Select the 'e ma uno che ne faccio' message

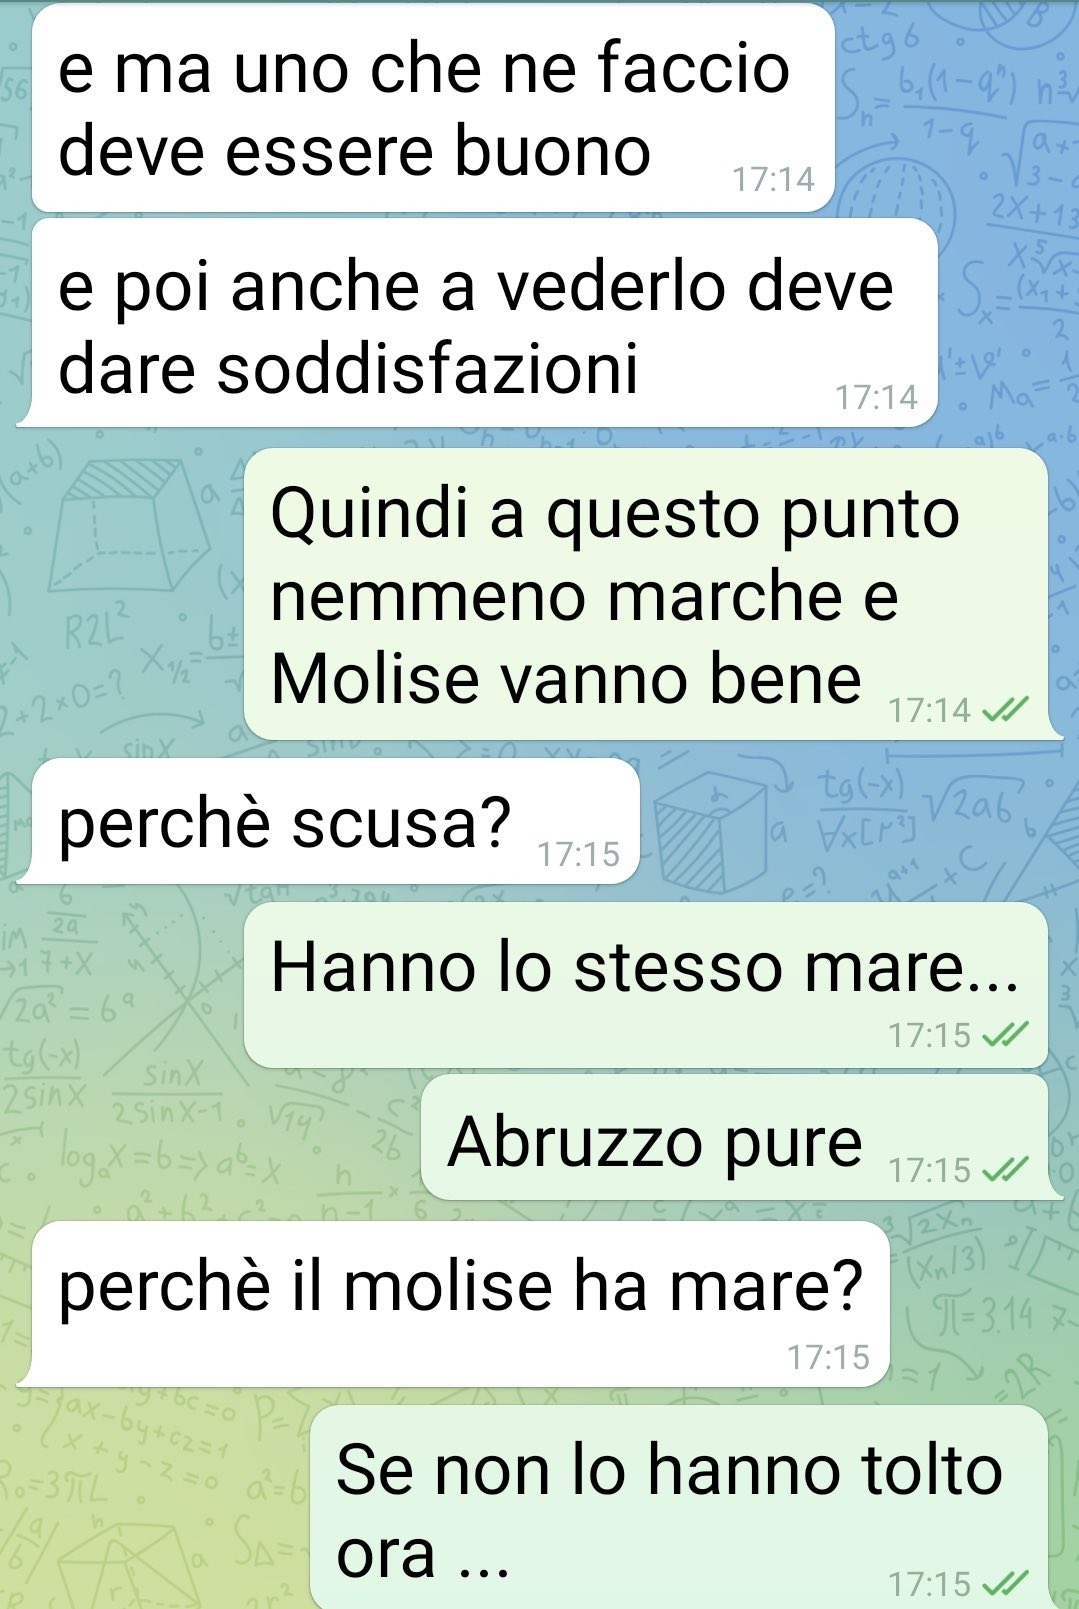click(x=433, y=109)
